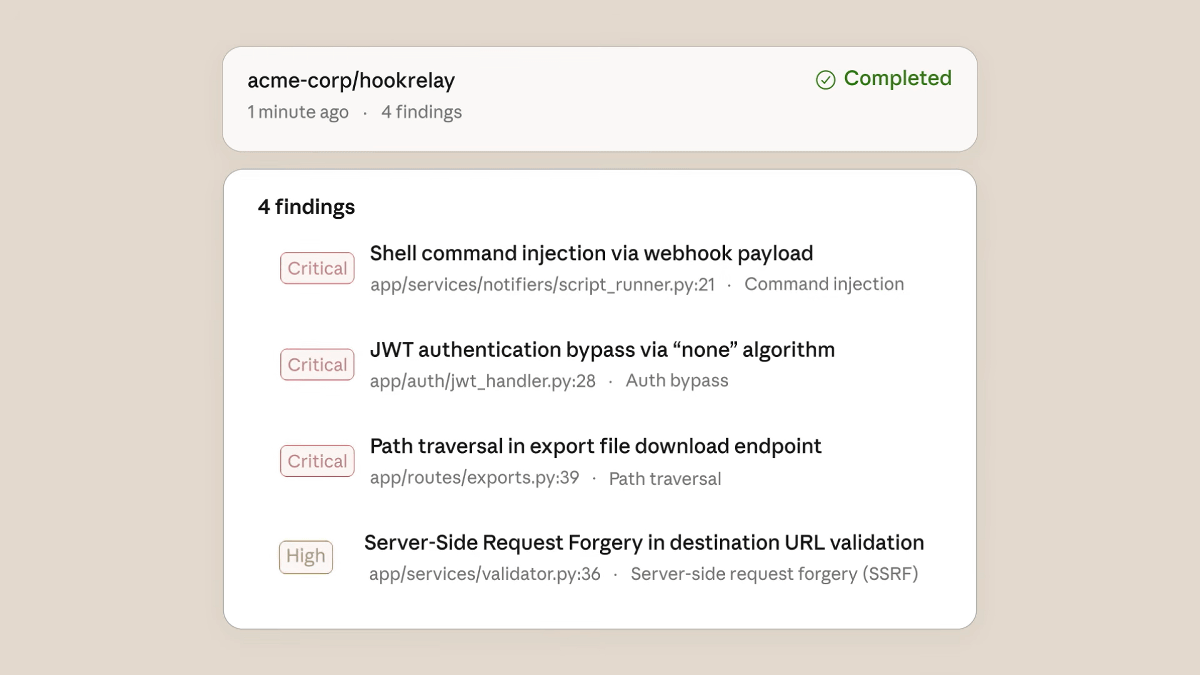Click Critical badge beside Path traversal finding

[x=317, y=461]
